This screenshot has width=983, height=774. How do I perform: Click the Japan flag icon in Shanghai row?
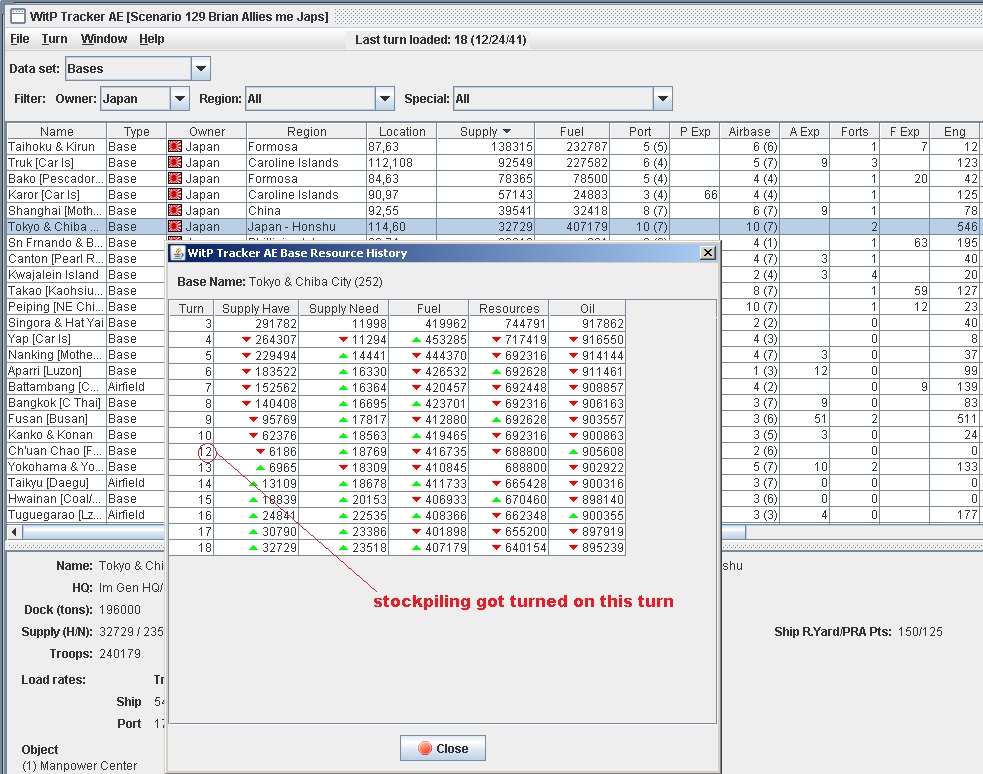(175, 211)
